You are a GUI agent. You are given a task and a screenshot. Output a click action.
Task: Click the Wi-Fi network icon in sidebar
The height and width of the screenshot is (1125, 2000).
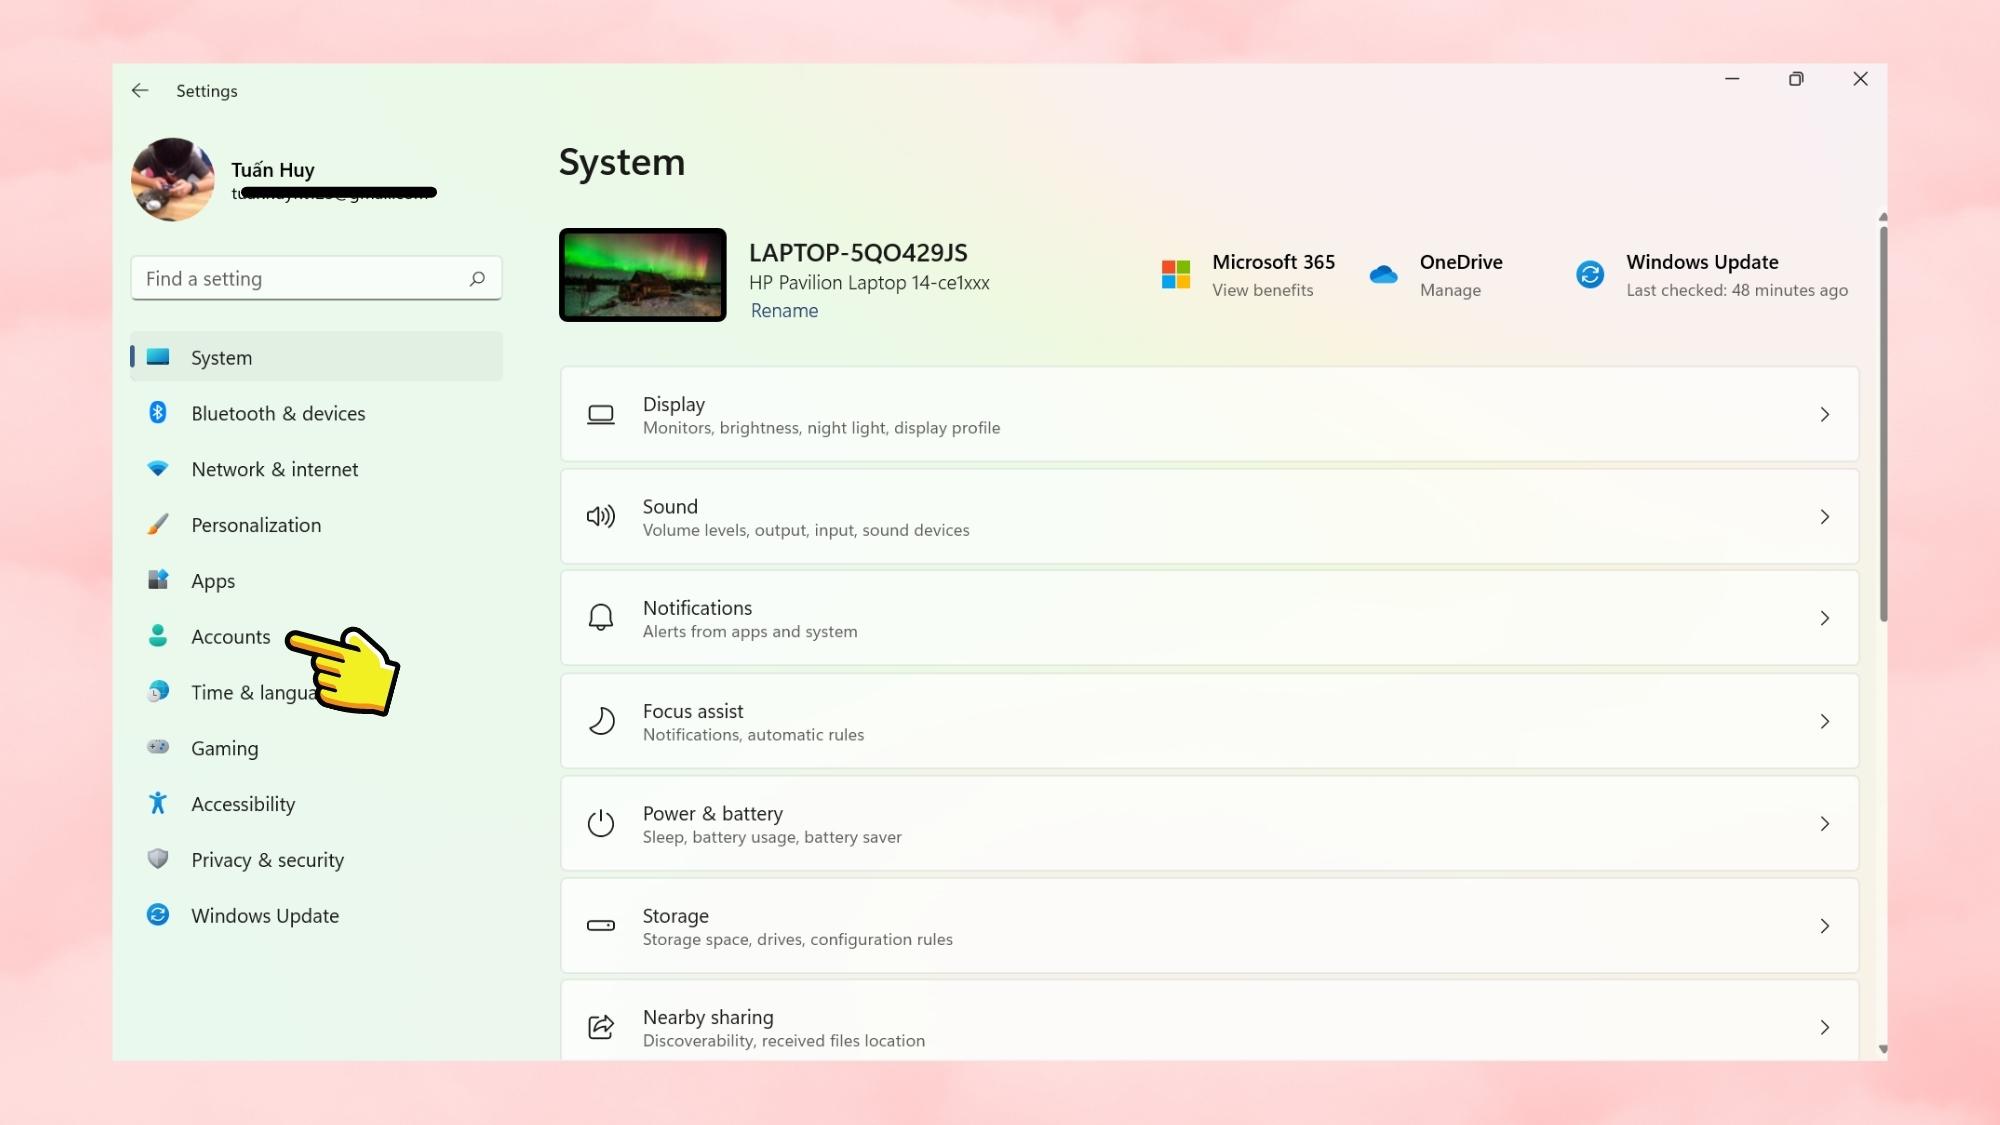point(158,468)
